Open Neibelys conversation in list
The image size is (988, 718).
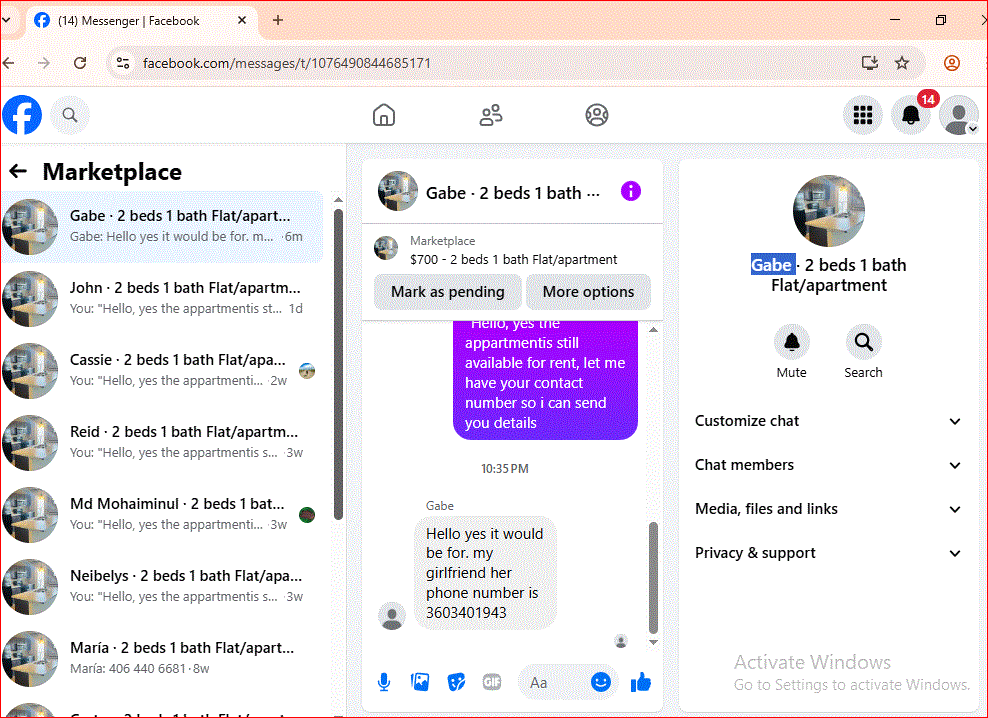162,586
